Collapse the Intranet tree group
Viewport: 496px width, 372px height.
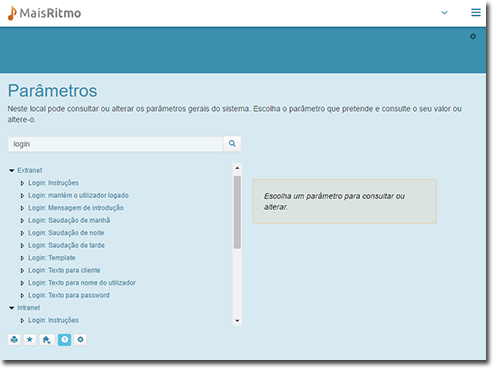[12, 308]
